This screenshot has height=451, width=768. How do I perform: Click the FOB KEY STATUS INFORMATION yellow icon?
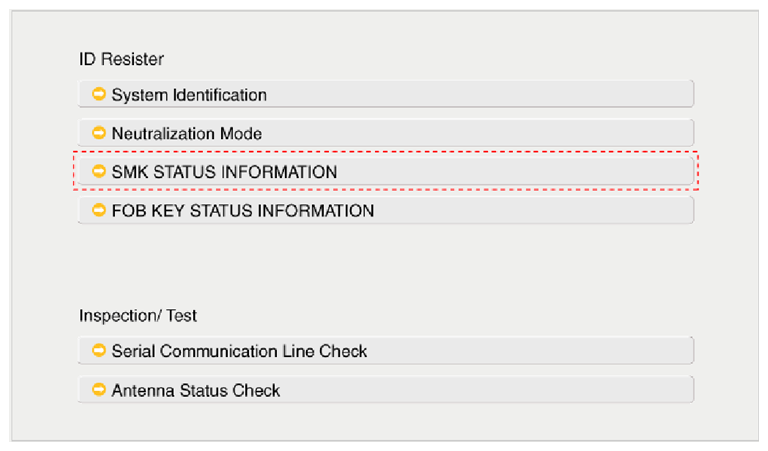pos(99,210)
